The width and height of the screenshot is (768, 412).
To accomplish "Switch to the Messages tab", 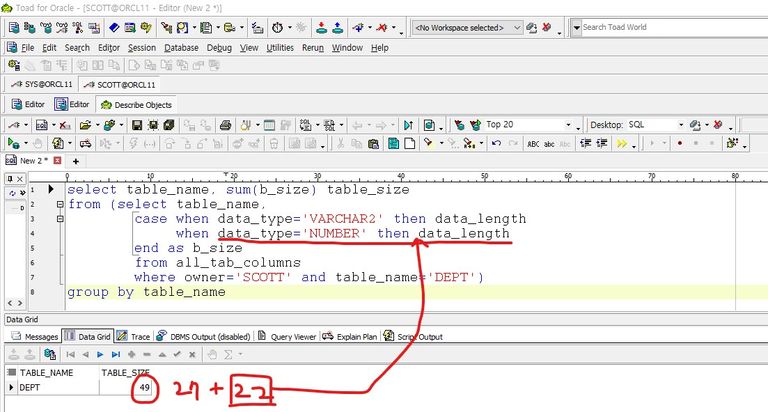I will (x=35, y=337).
